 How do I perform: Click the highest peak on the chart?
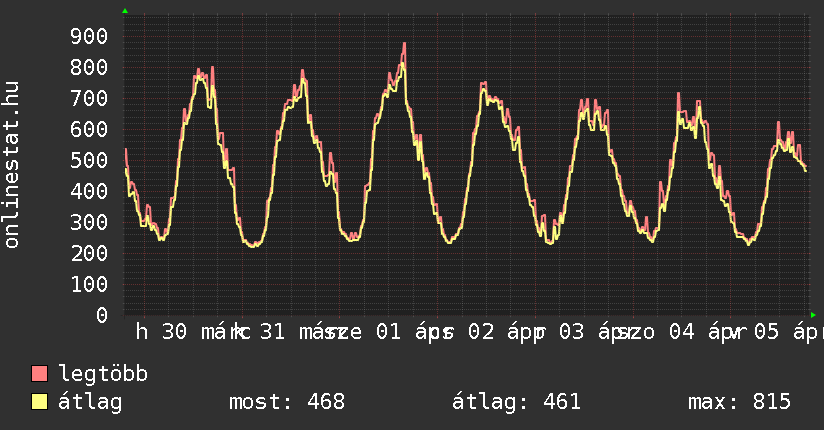point(404,44)
